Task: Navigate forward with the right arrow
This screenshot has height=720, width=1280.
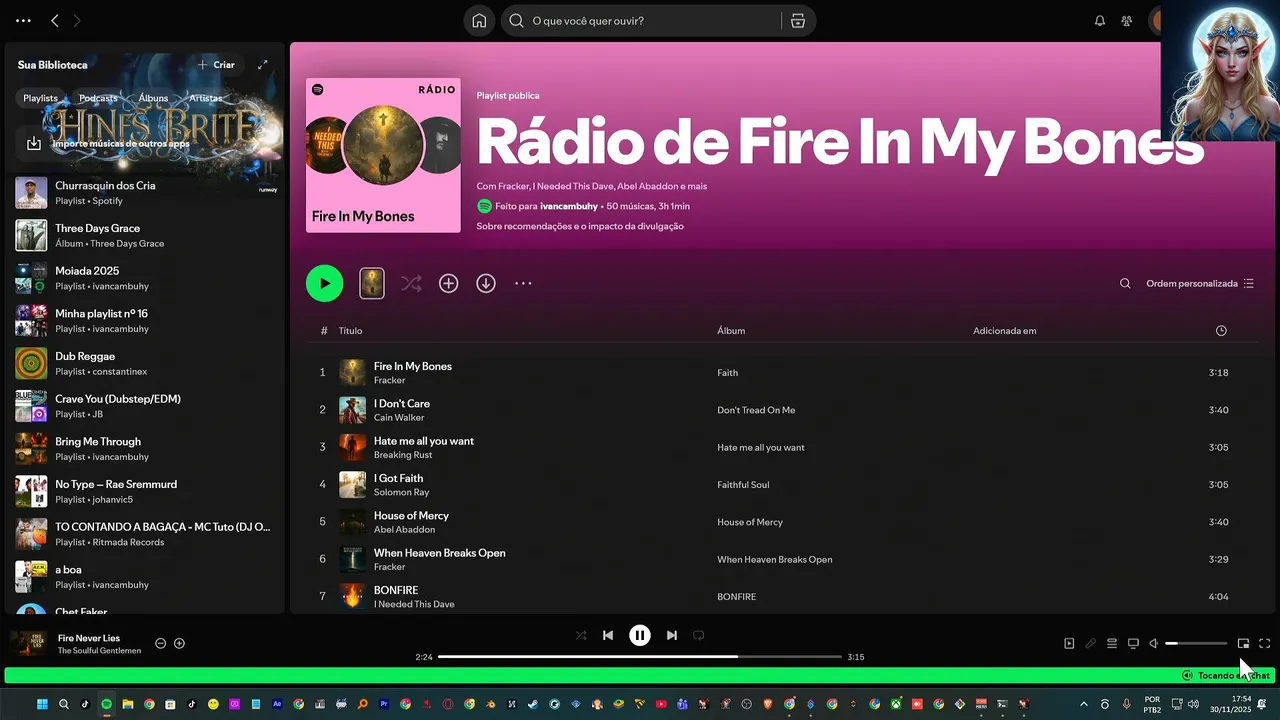Action: pyautogui.click(x=77, y=21)
